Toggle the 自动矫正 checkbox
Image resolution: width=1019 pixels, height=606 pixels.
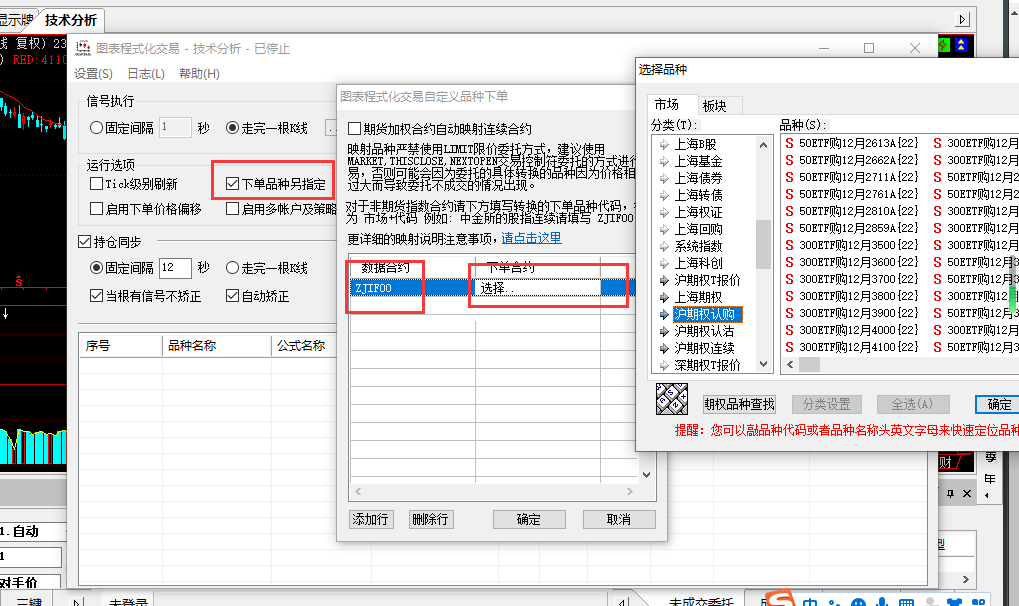click(x=232, y=296)
